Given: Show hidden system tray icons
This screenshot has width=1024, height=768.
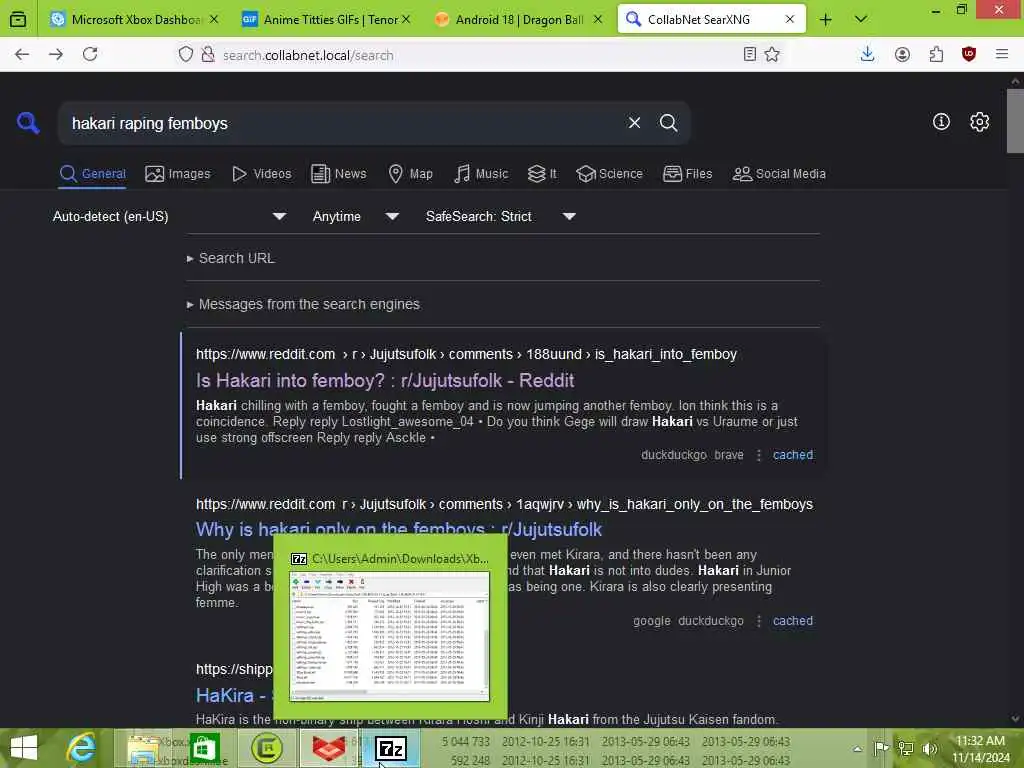Looking at the screenshot, I should pos(857,749).
